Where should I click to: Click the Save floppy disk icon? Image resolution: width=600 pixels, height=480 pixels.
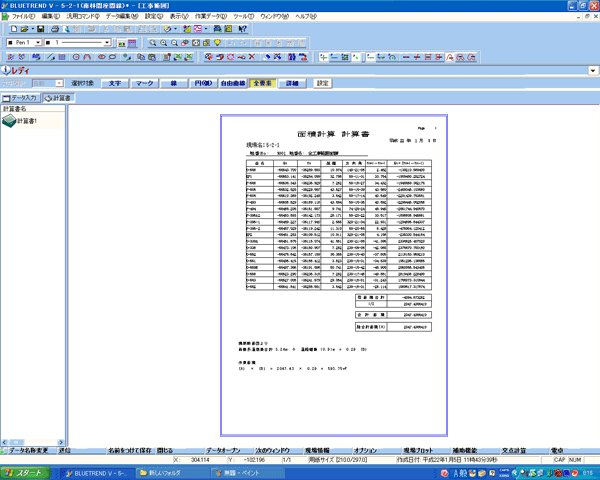click(40, 29)
